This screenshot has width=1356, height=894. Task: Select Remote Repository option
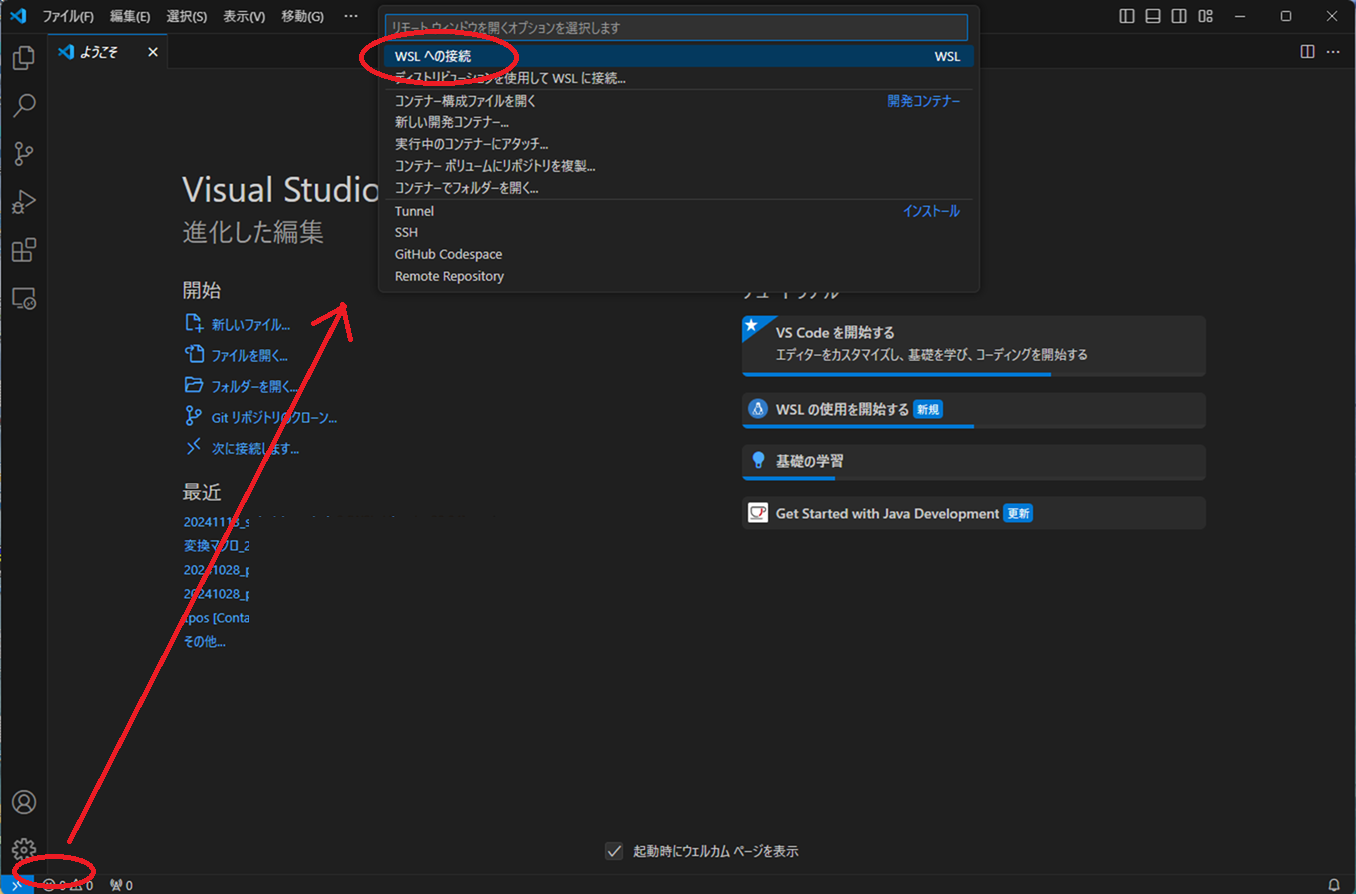(678, 276)
